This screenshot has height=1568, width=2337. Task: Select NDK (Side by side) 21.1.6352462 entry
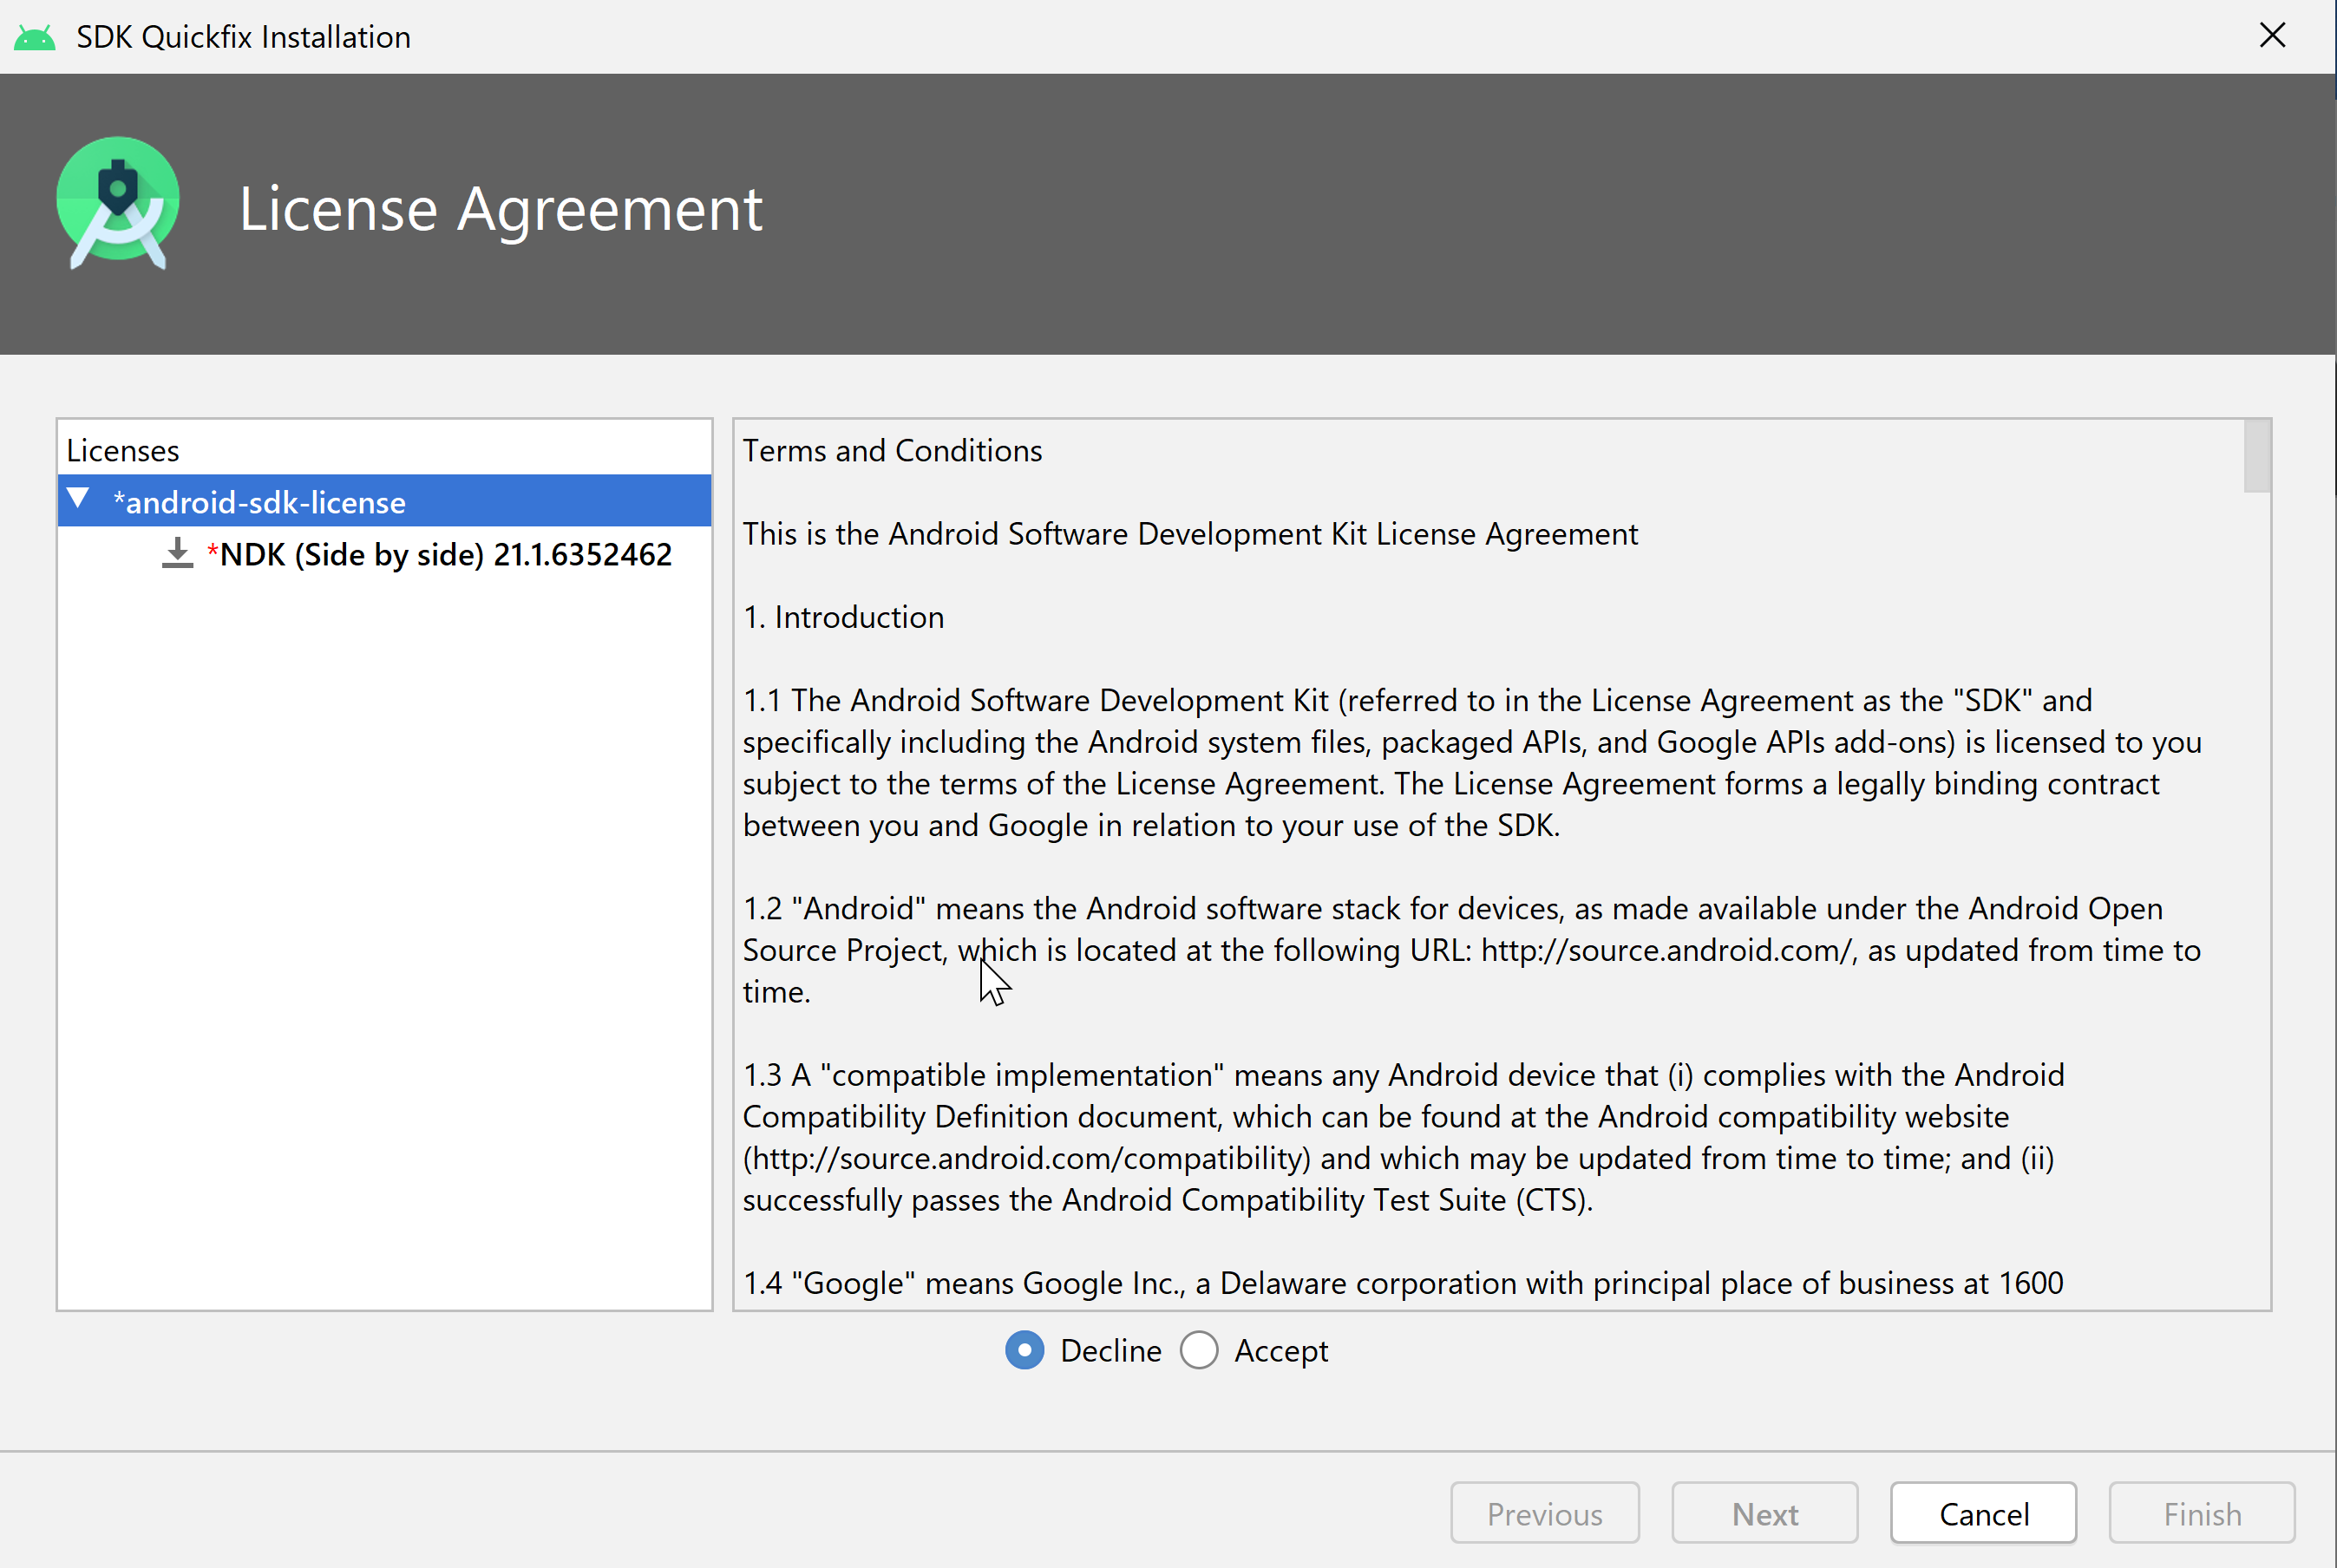(440, 554)
